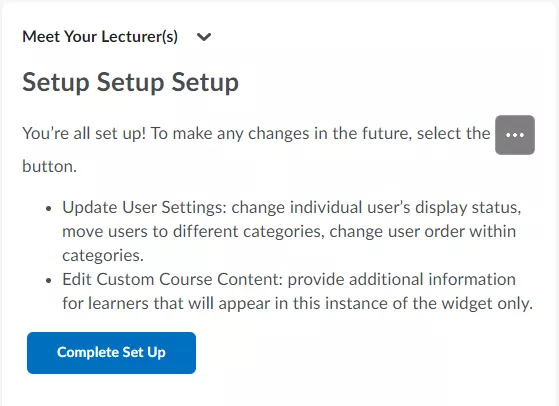Click the 'change user order within' phrase
Image resolution: width=559 pixels, height=406 pixels.
click(422, 232)
